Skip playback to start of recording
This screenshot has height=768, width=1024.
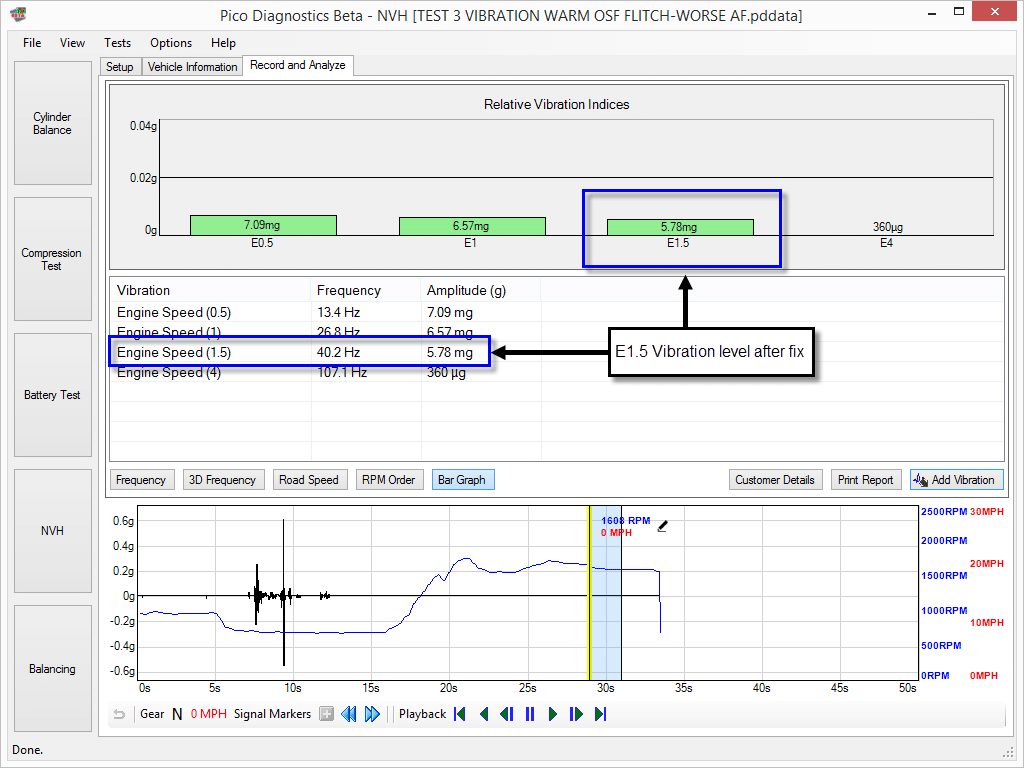460,714
